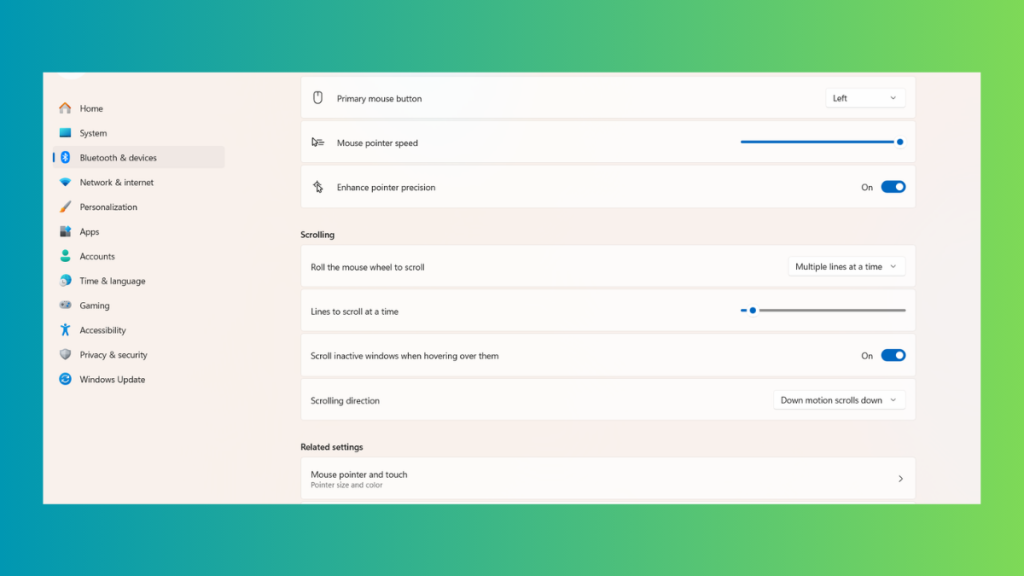This screenshot has width=1024, height=576.
Task: Open Network & internet settings
Action: 138,182
